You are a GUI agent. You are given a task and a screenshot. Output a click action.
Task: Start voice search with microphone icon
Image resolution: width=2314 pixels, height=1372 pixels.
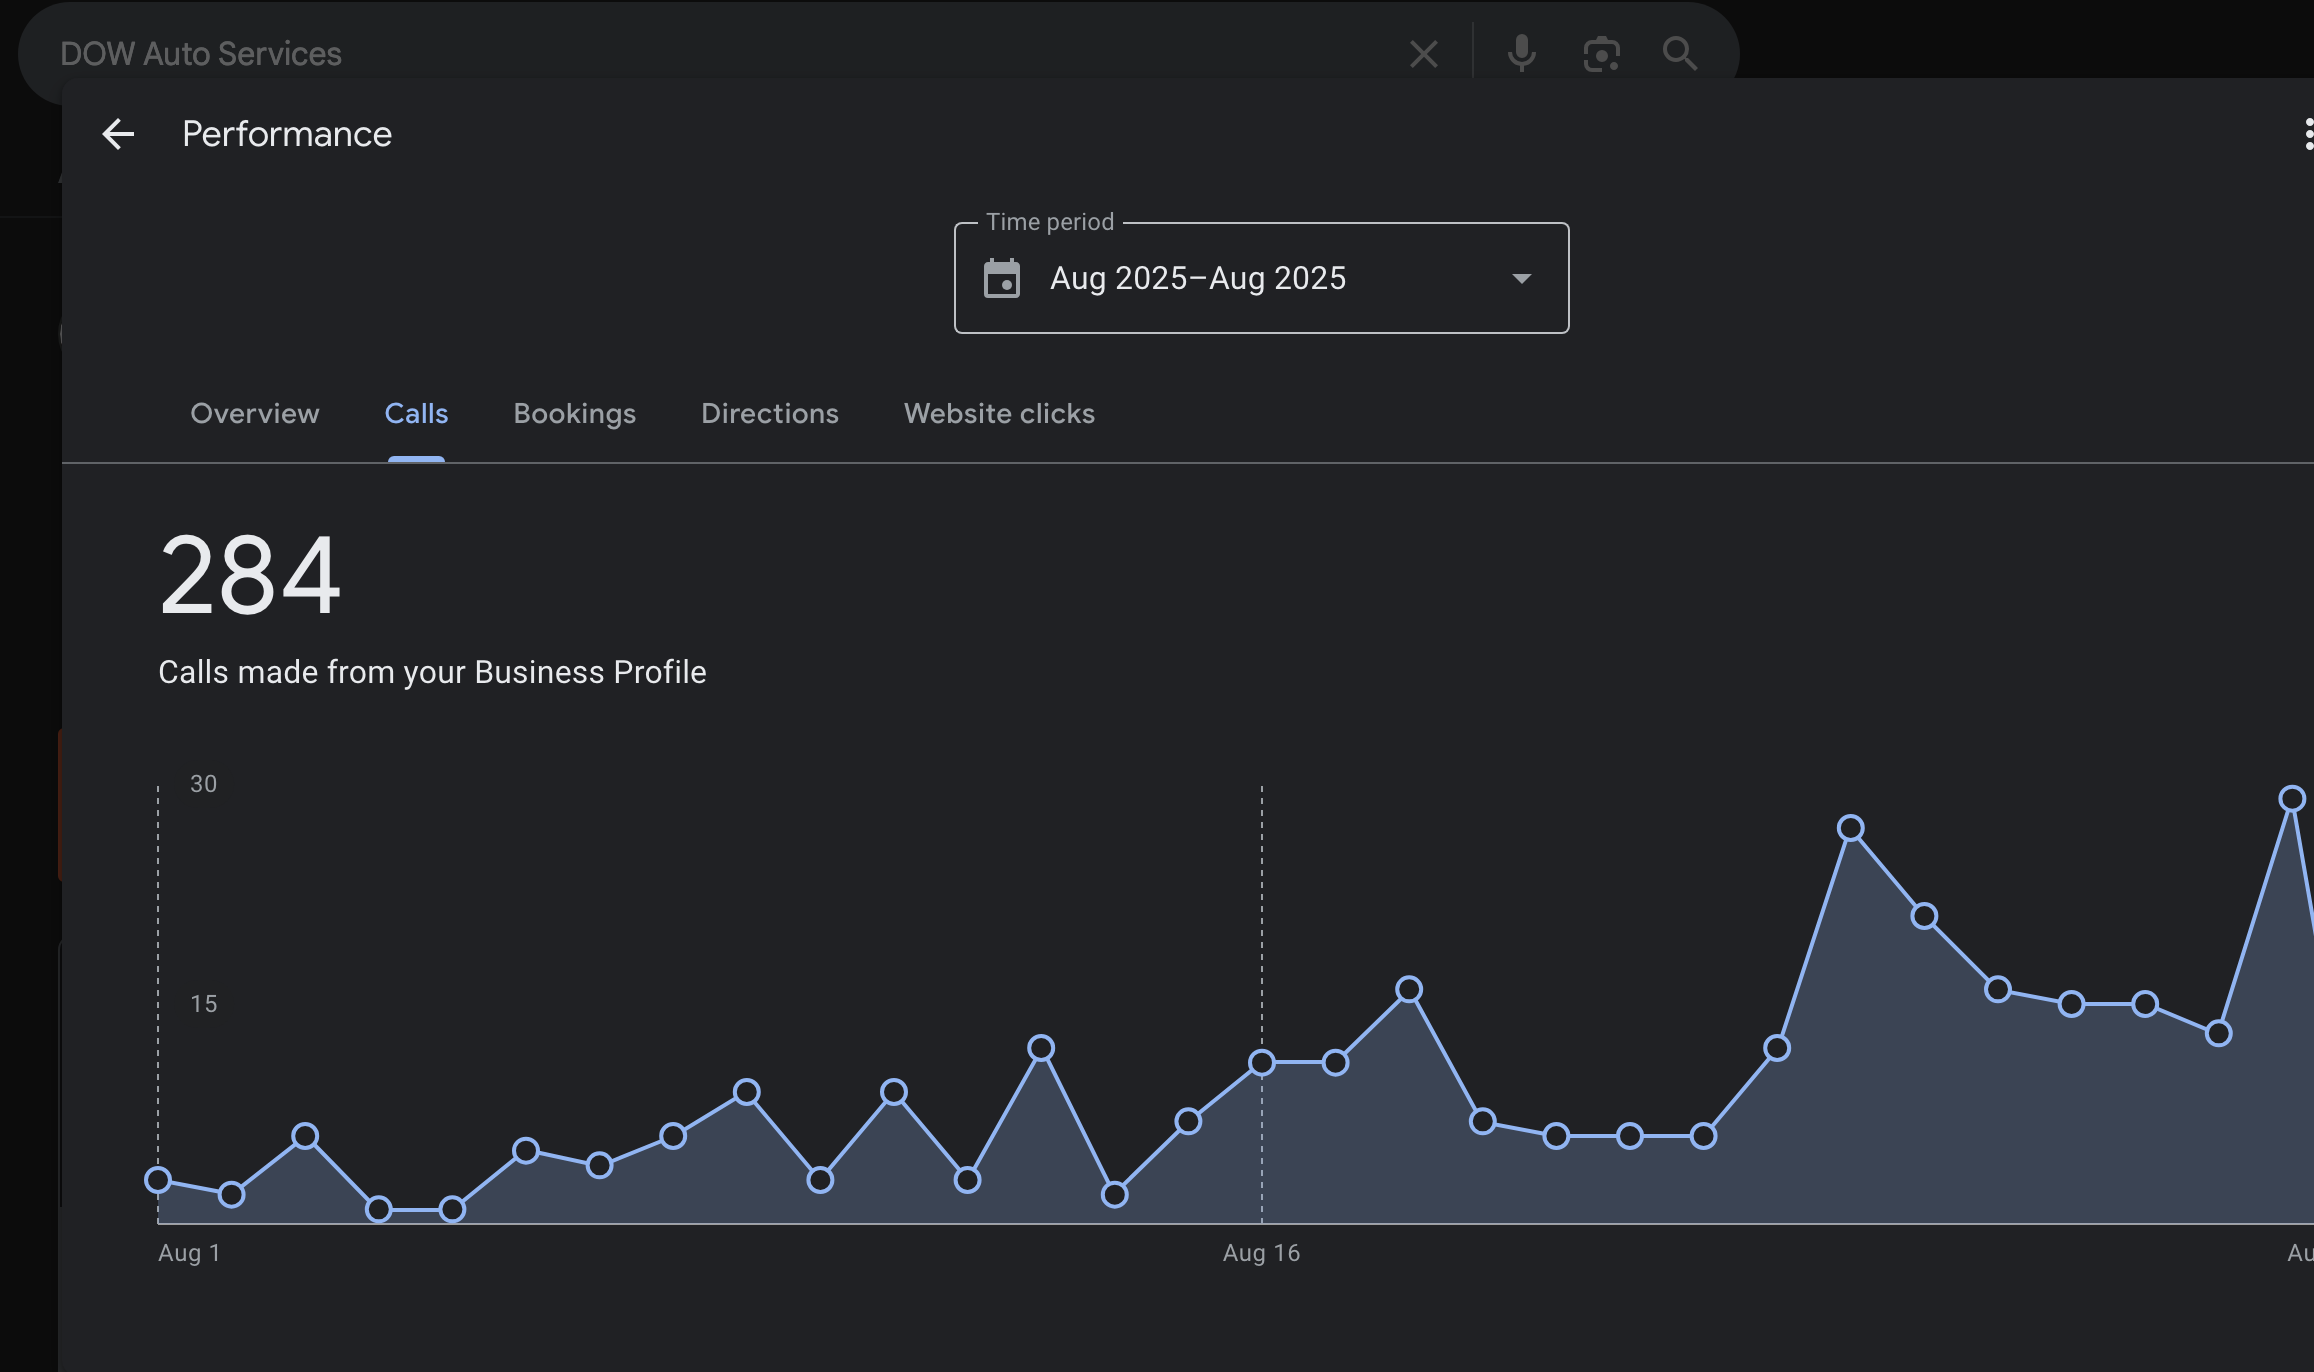click(x=1521, y=54)
